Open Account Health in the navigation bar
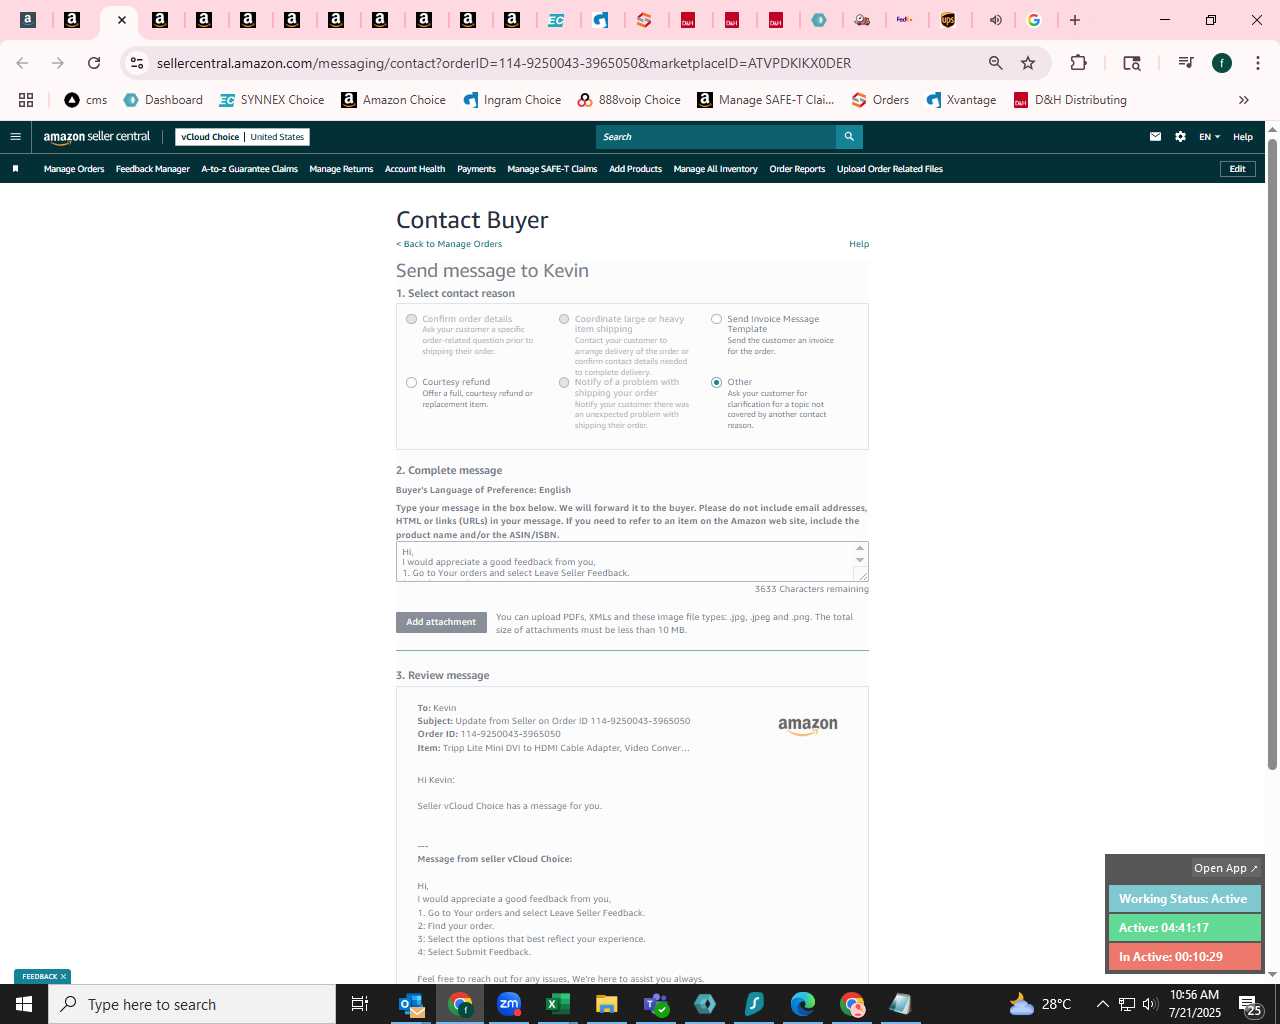Image resolution: width=1280 pixels, height=1024 pixels. point(415,169)
